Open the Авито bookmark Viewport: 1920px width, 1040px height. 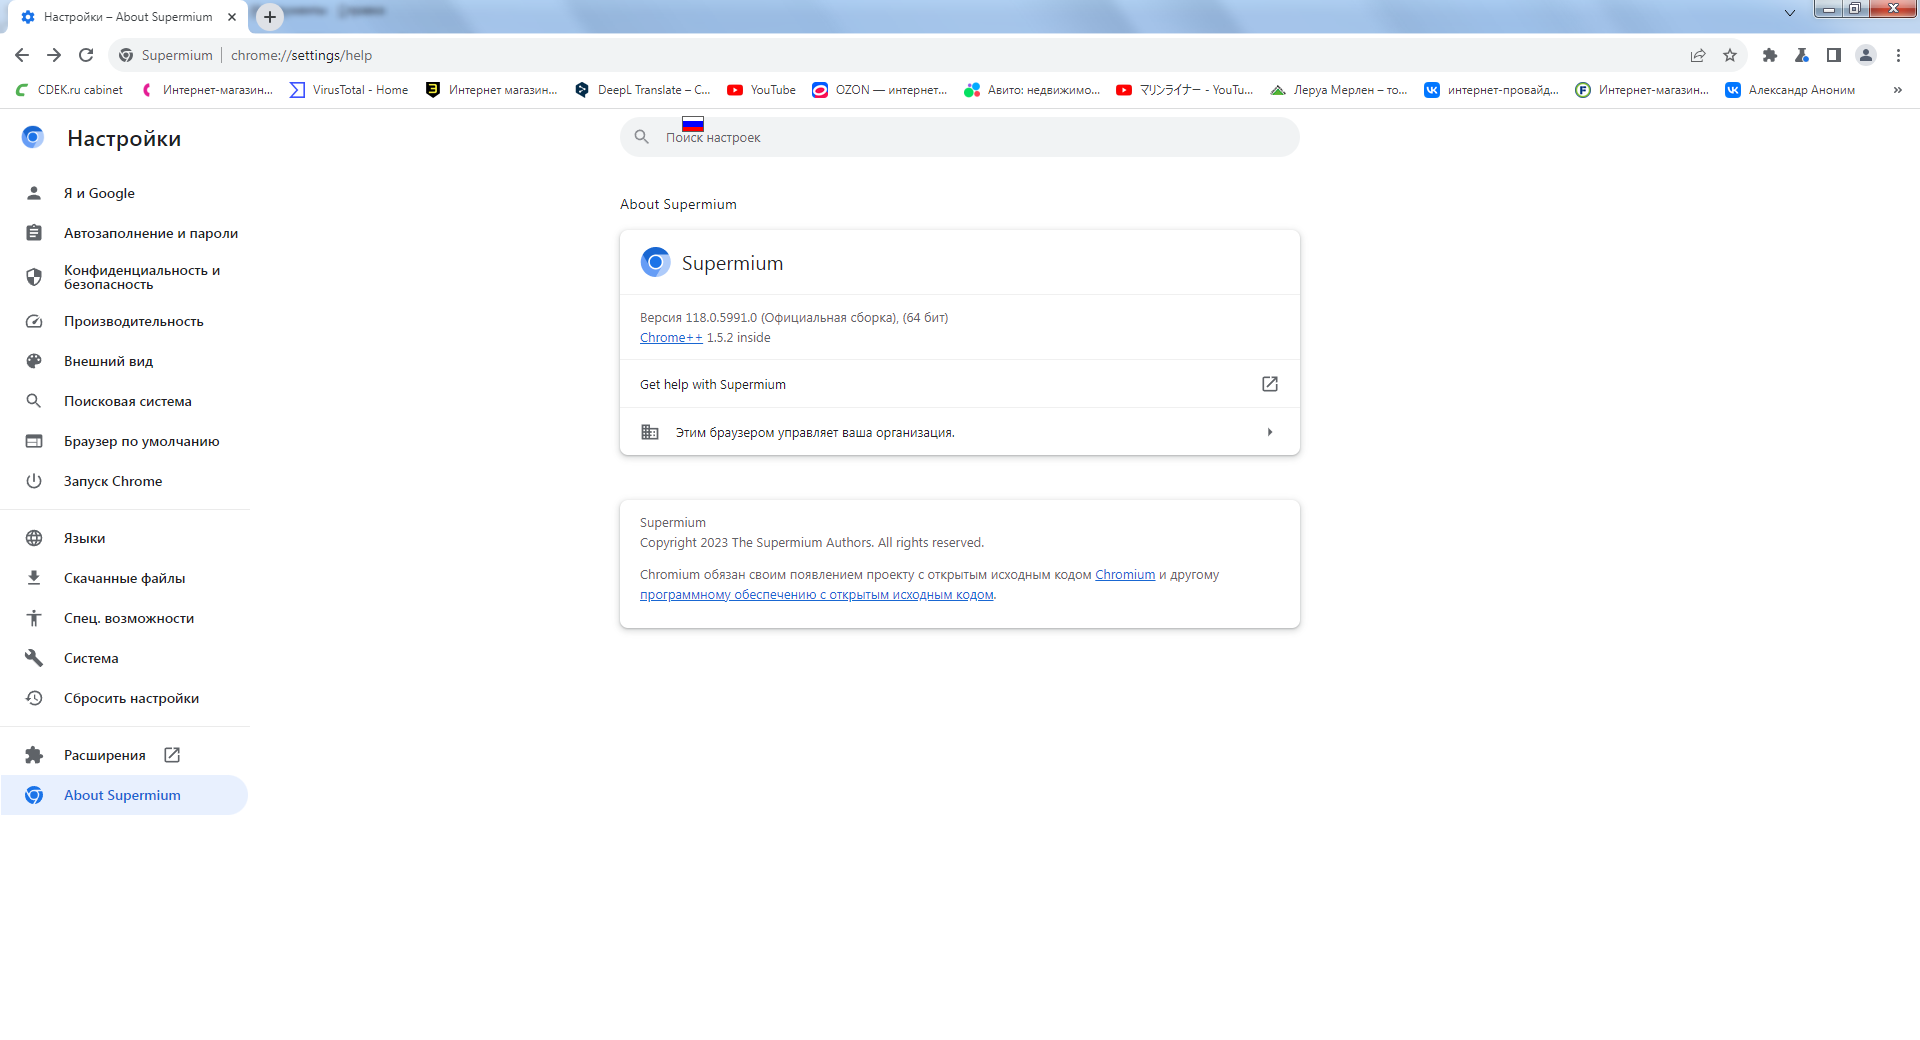1033,90
